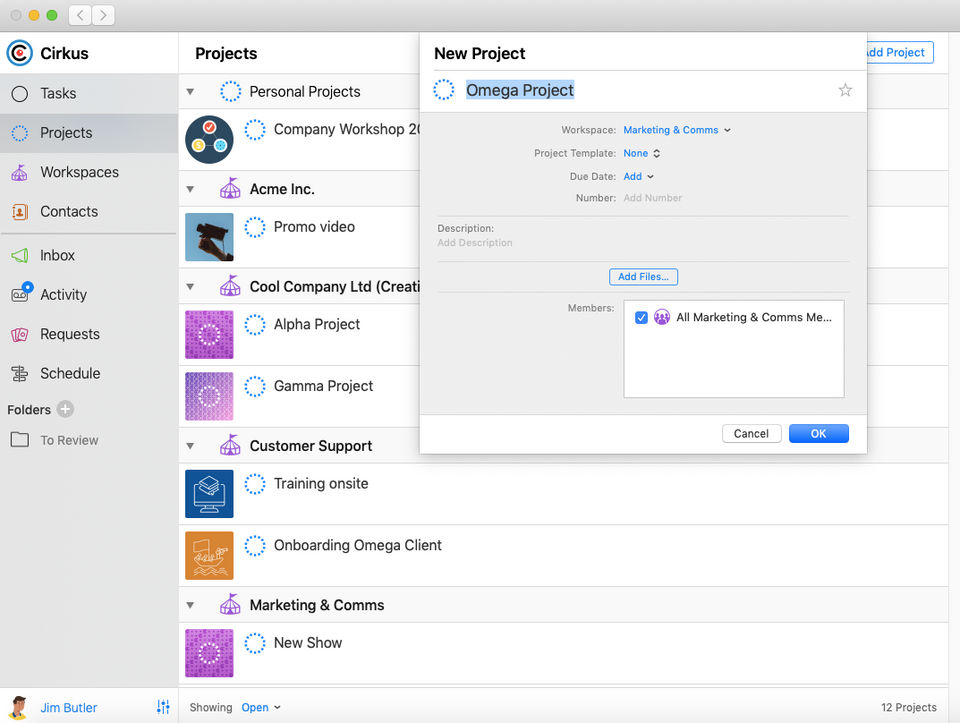This screenshot has width=960, height=723.
Task: Toggle status circle of Training onsite
Action: tap(255, 484)
